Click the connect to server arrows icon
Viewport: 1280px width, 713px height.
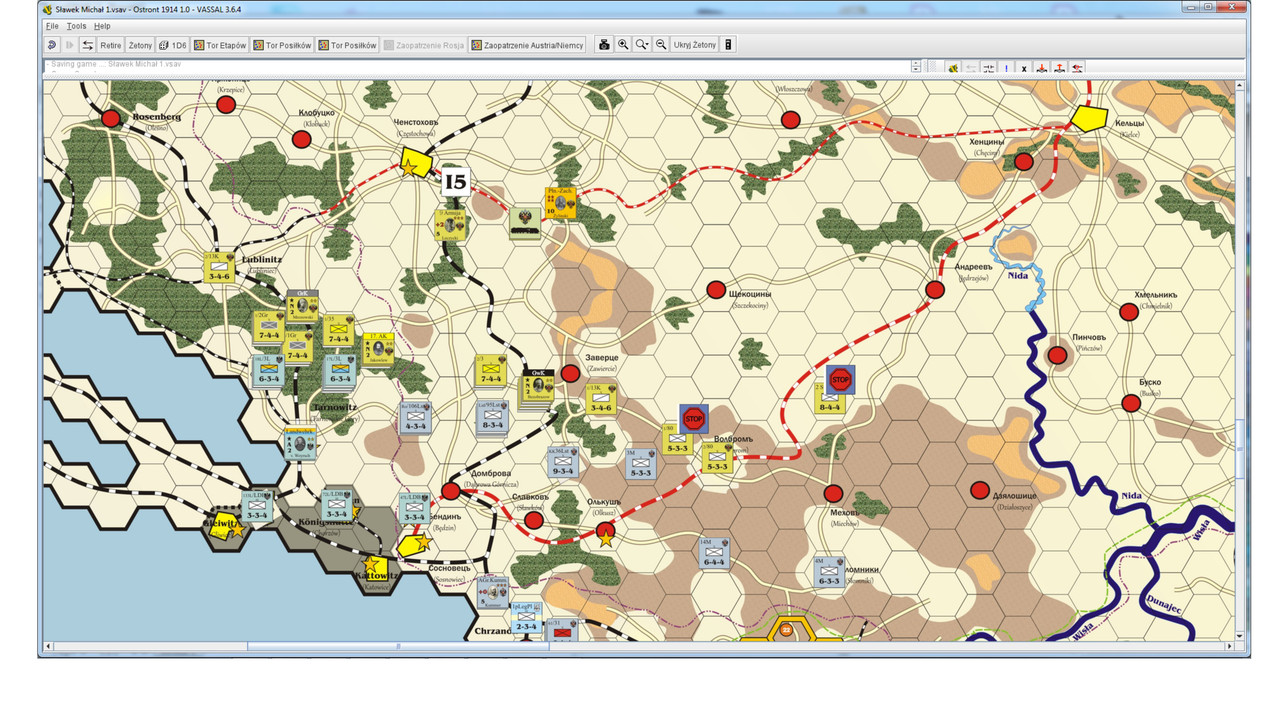pos(87,45)
